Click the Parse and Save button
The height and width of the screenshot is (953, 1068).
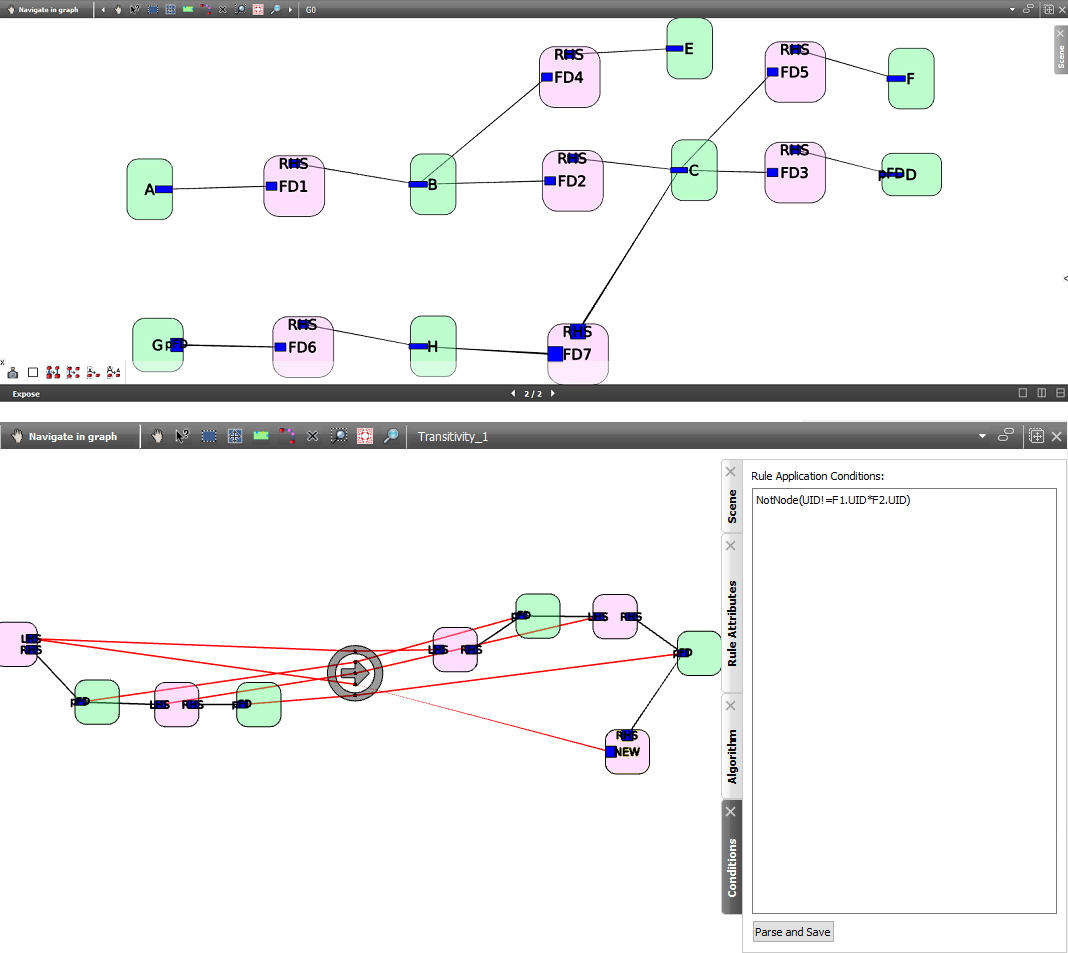tap(793, 932)
